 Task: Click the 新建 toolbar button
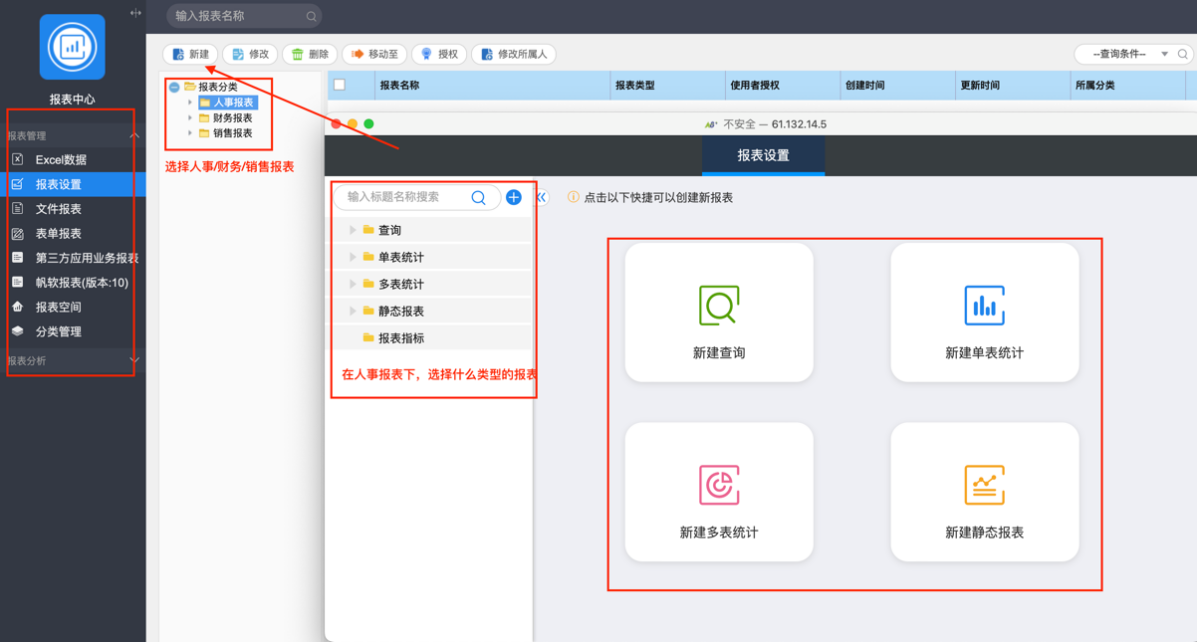tap(190, 54)
